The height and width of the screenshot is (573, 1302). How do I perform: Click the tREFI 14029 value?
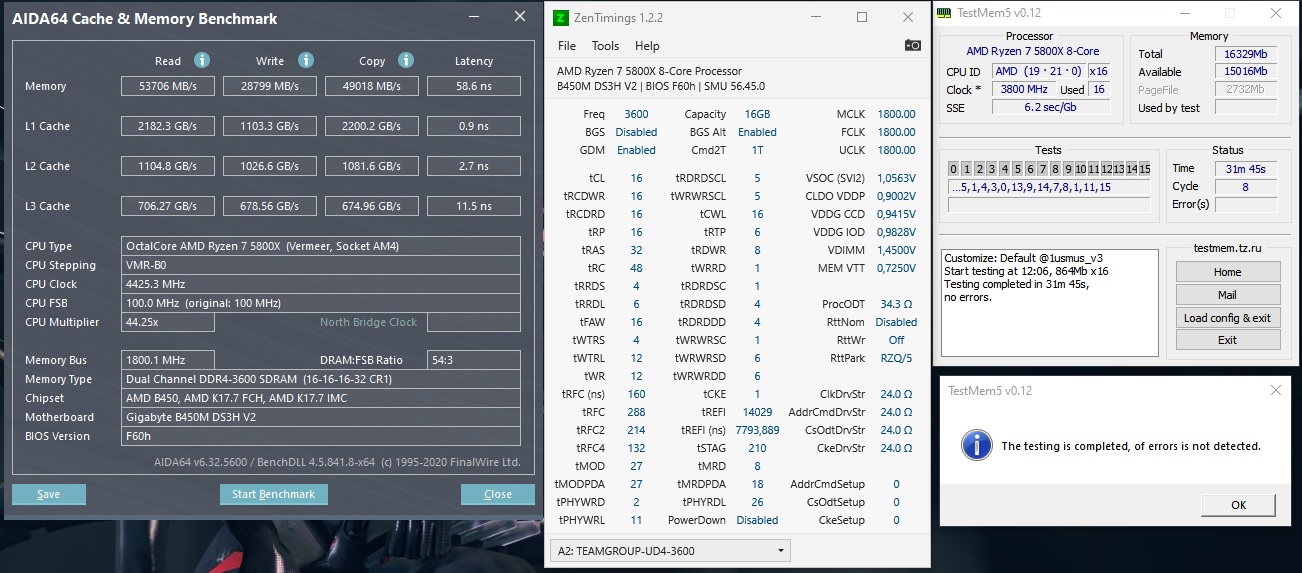click(757, 412)
